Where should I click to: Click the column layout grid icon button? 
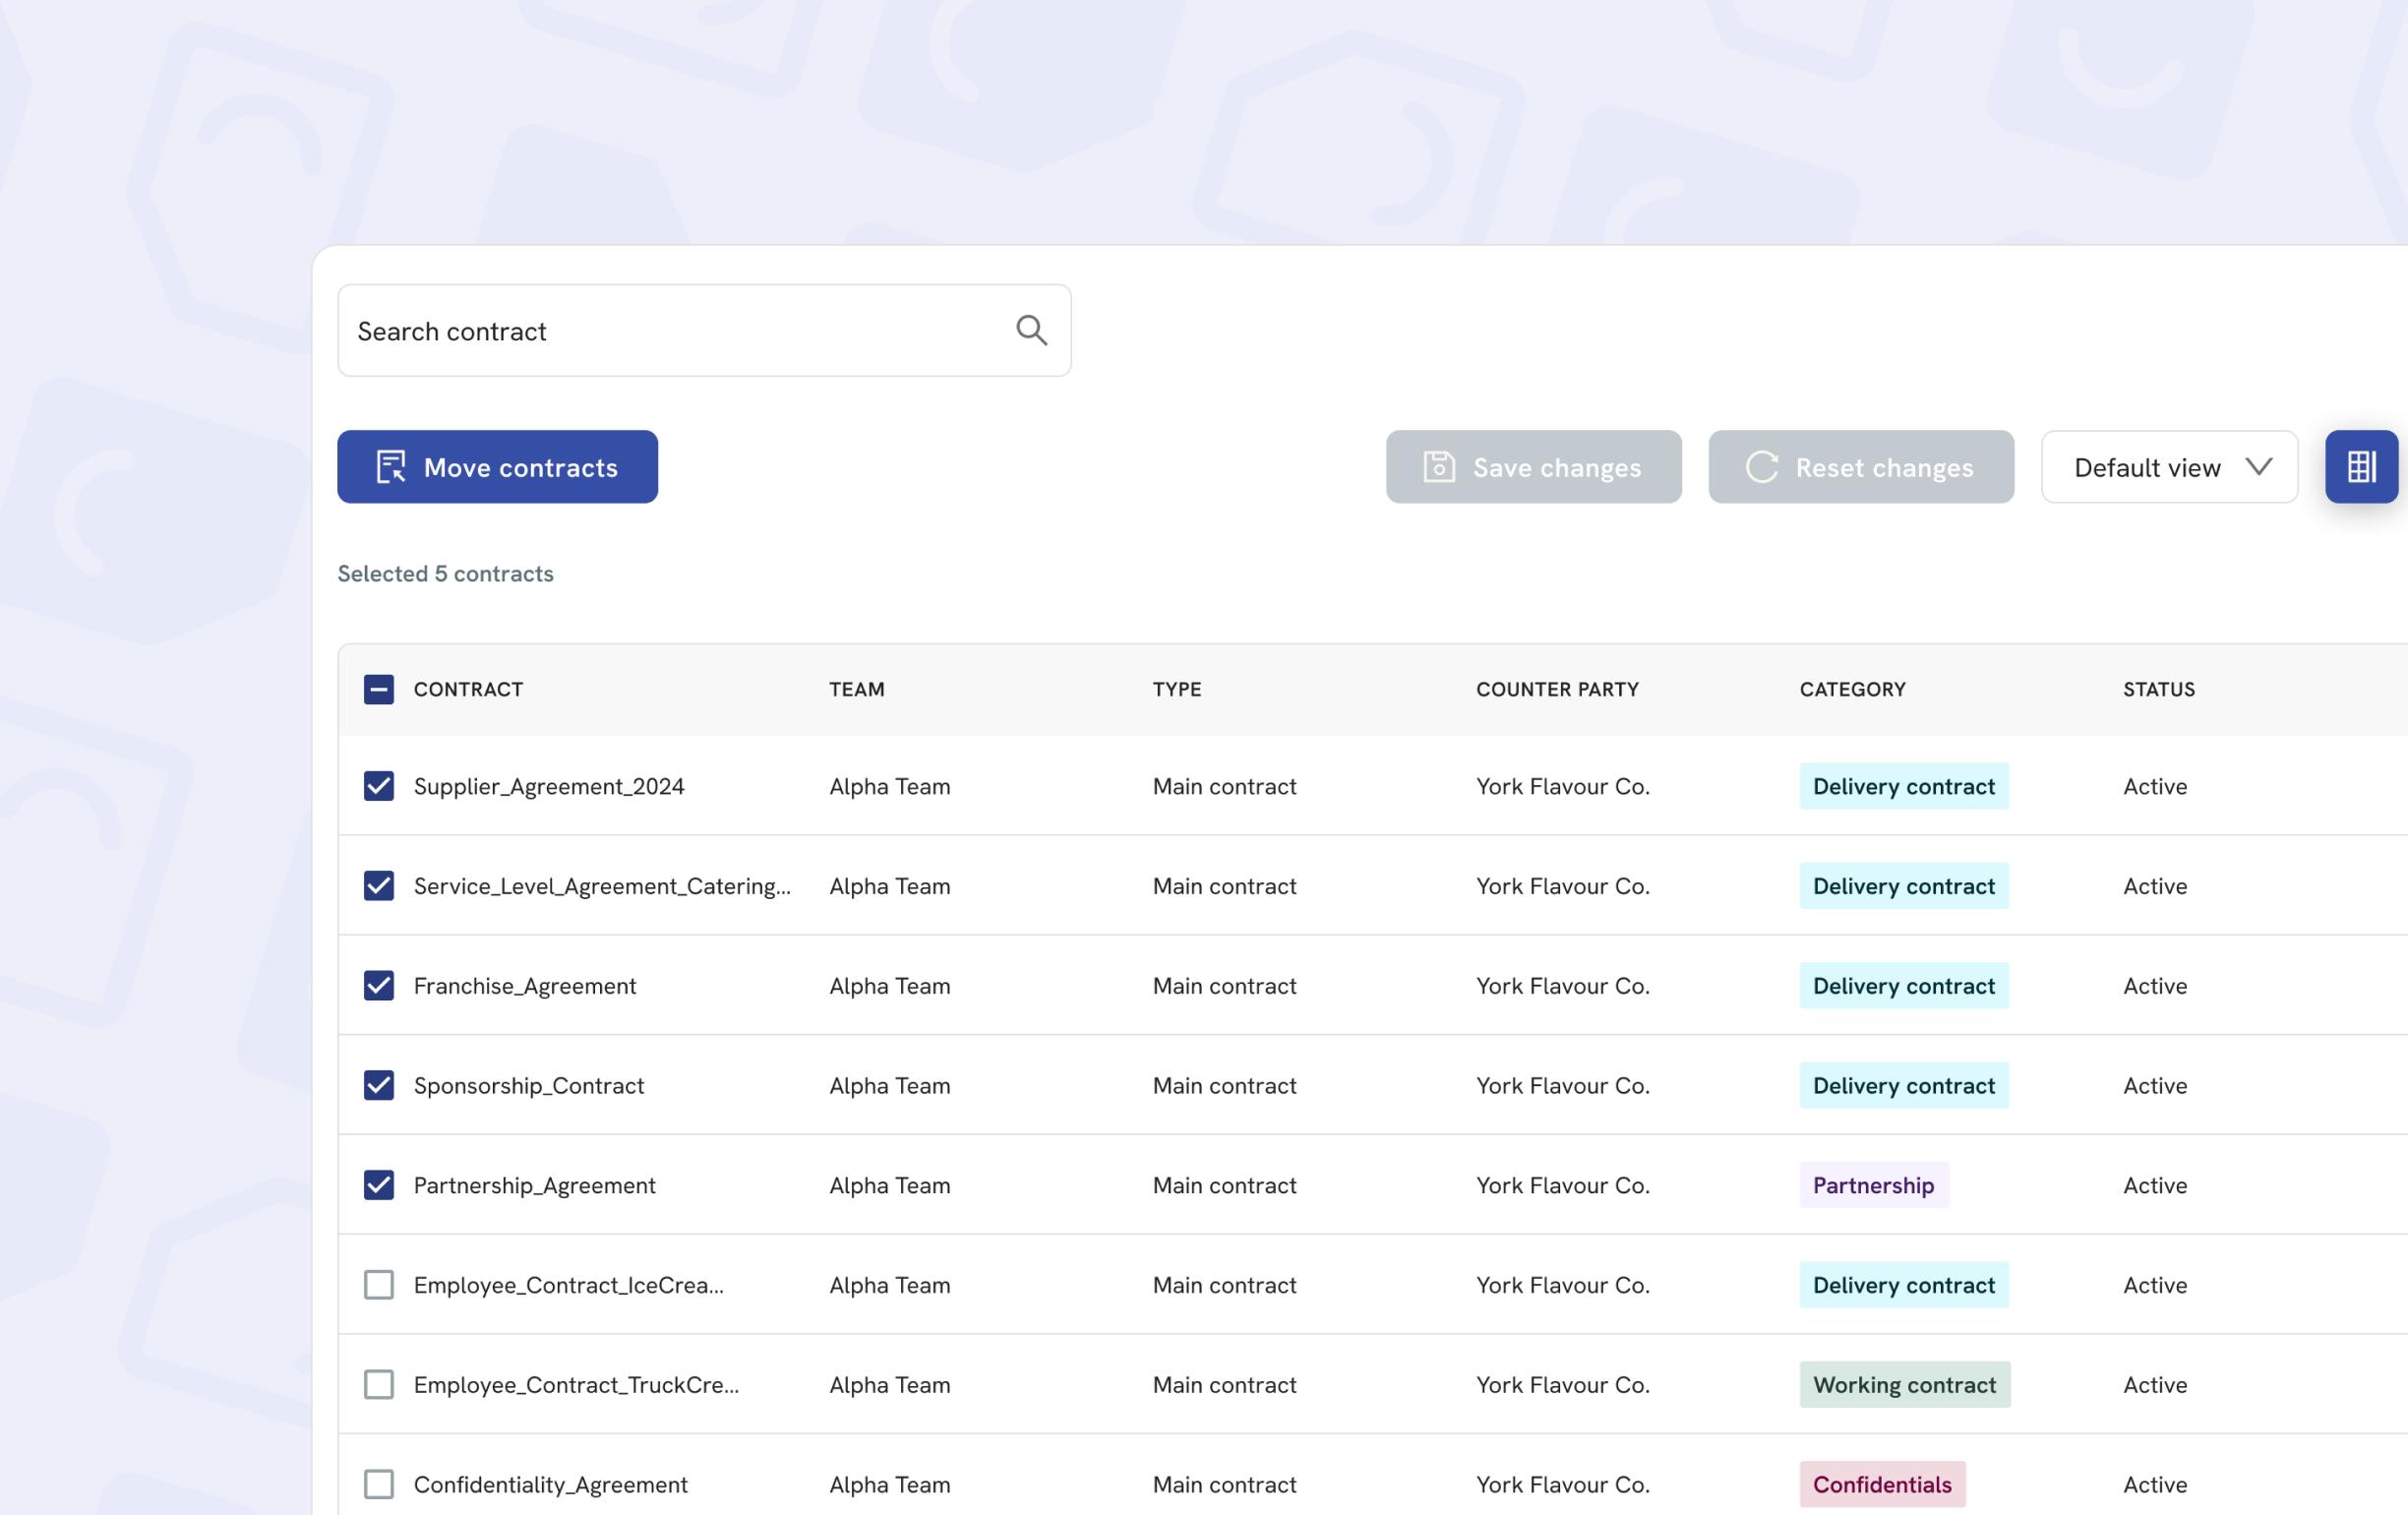2360,467
